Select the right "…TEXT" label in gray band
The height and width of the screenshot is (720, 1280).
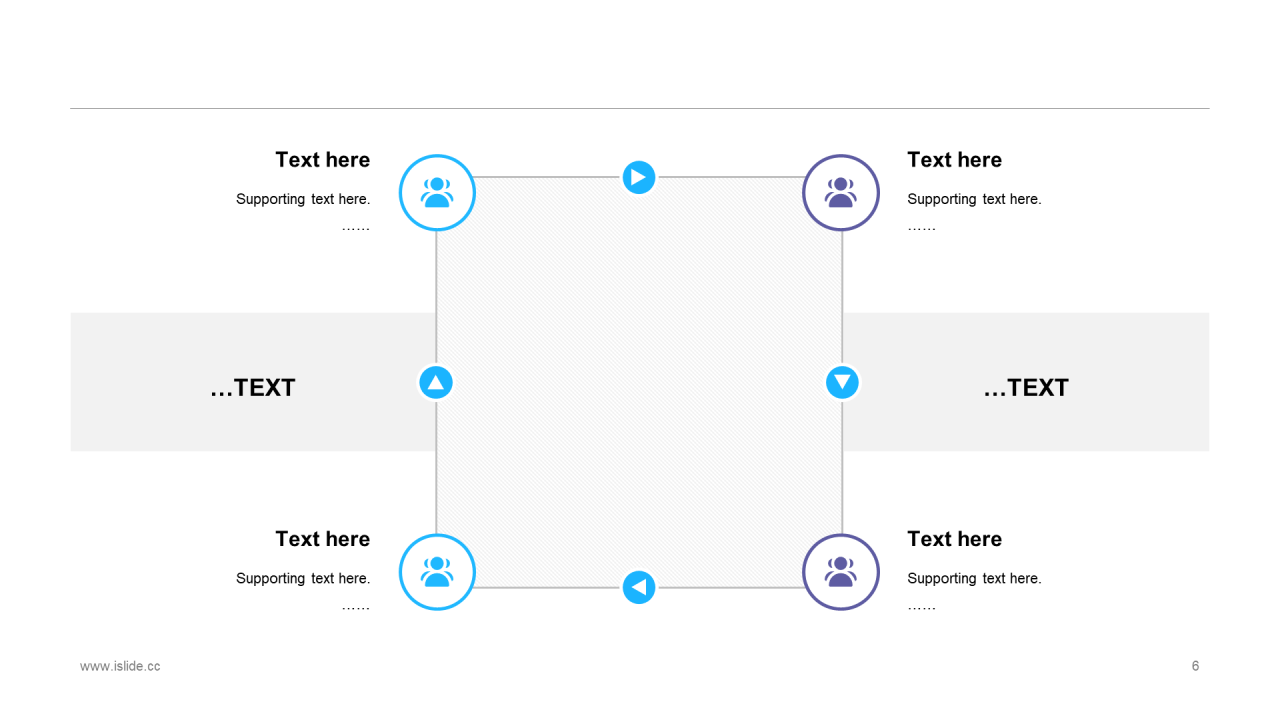[1026, 388]
